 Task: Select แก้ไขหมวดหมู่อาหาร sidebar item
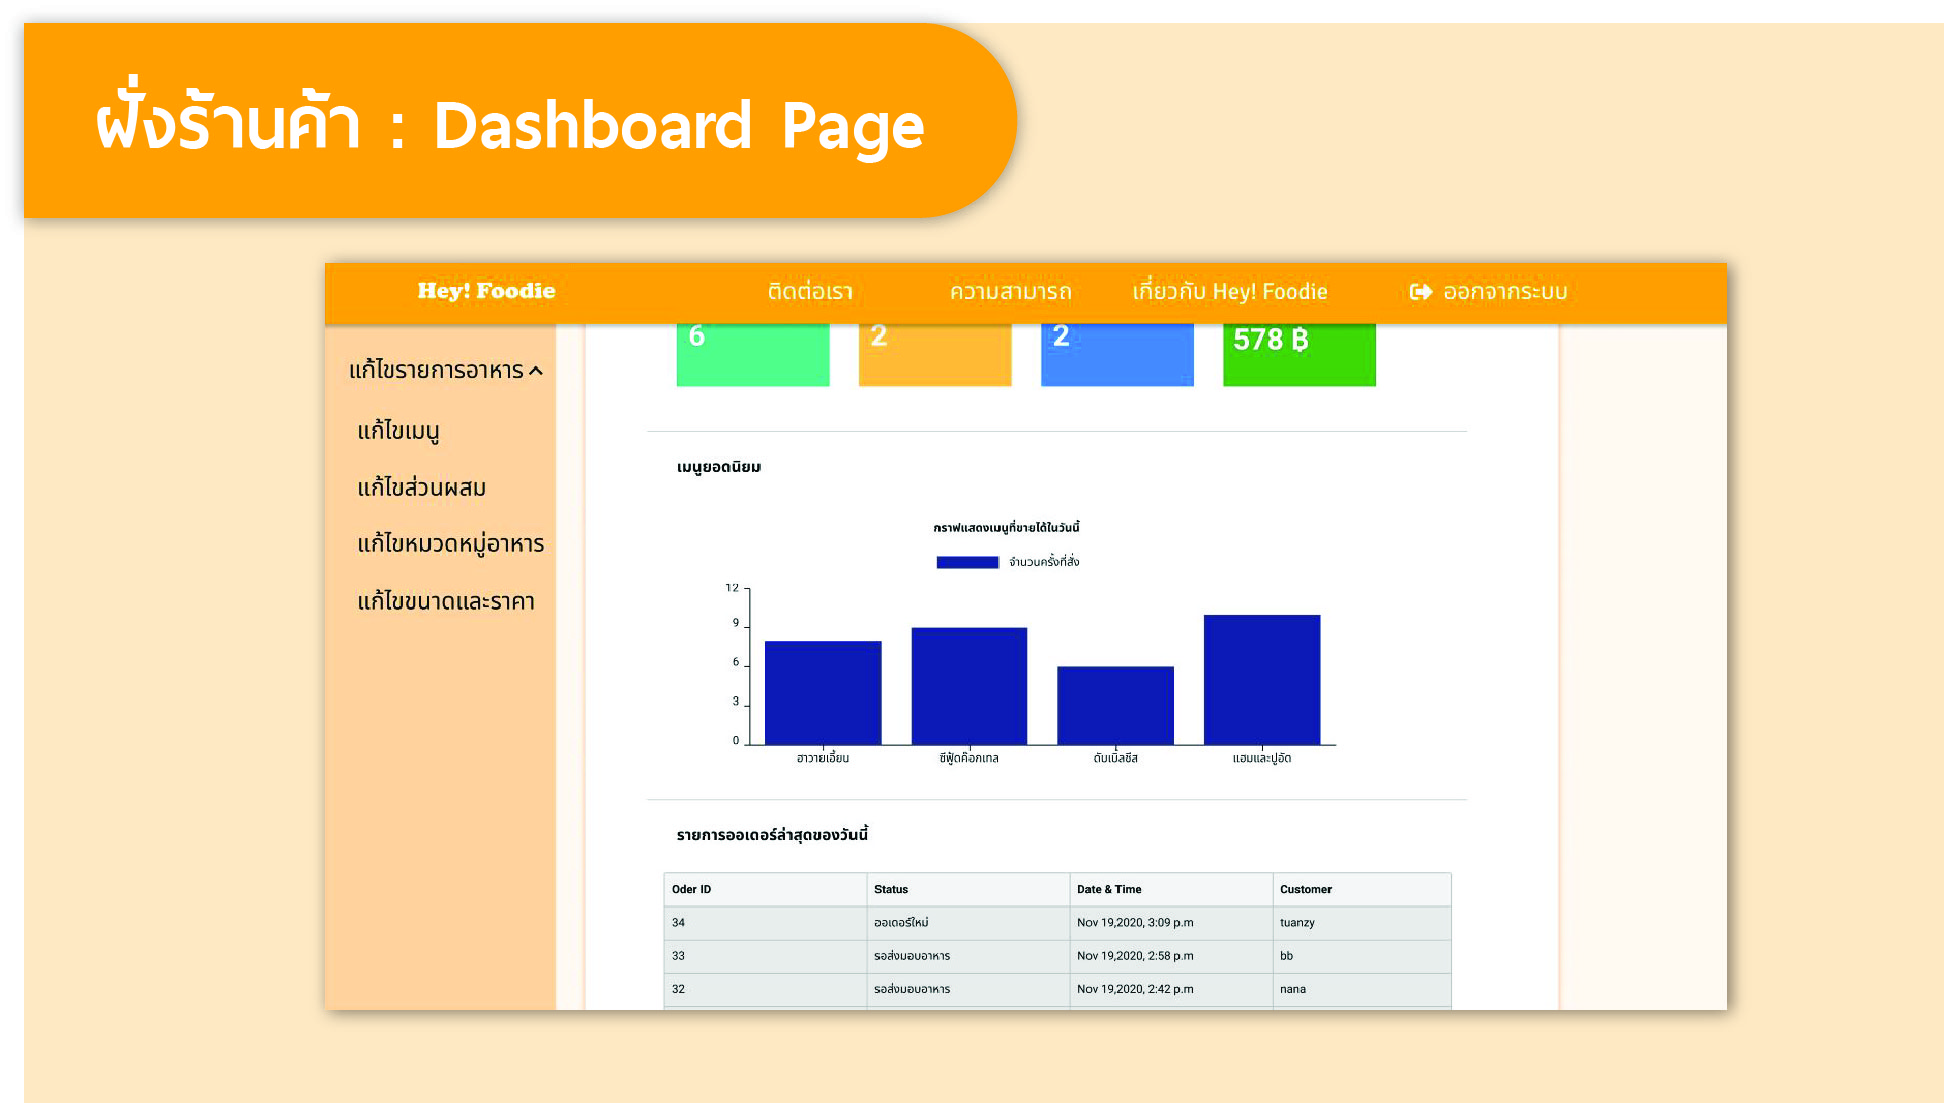pyautogui.click(x=450, y=544)
